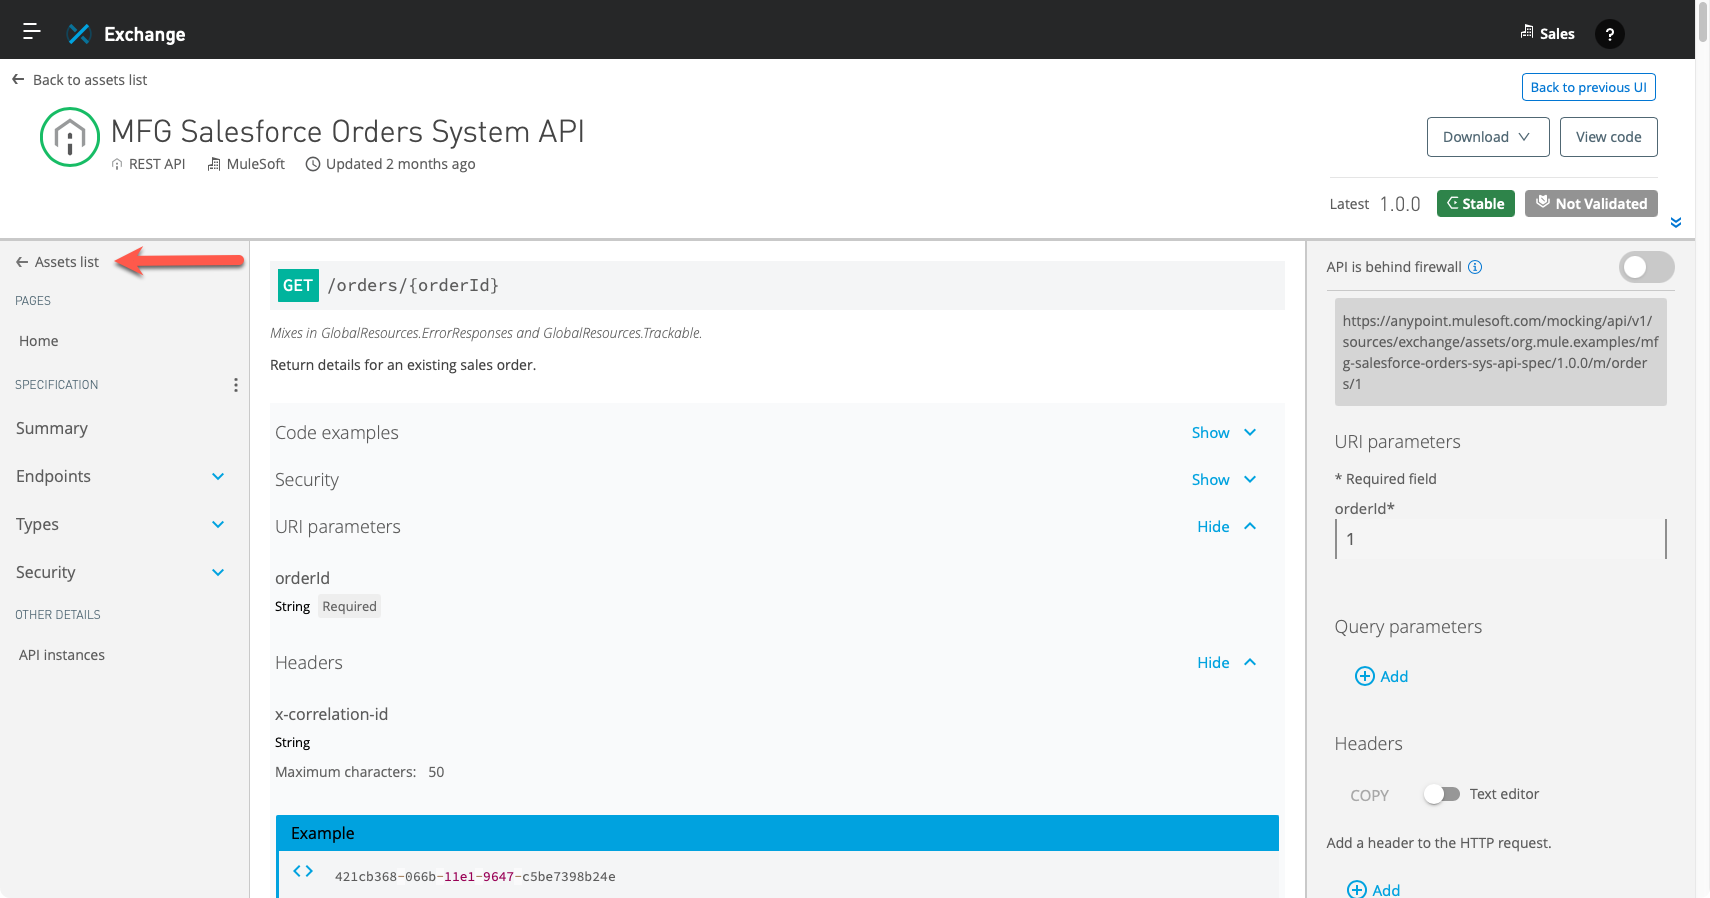
Task: Hide the URI parameters section
Action: pos(1226,527)
